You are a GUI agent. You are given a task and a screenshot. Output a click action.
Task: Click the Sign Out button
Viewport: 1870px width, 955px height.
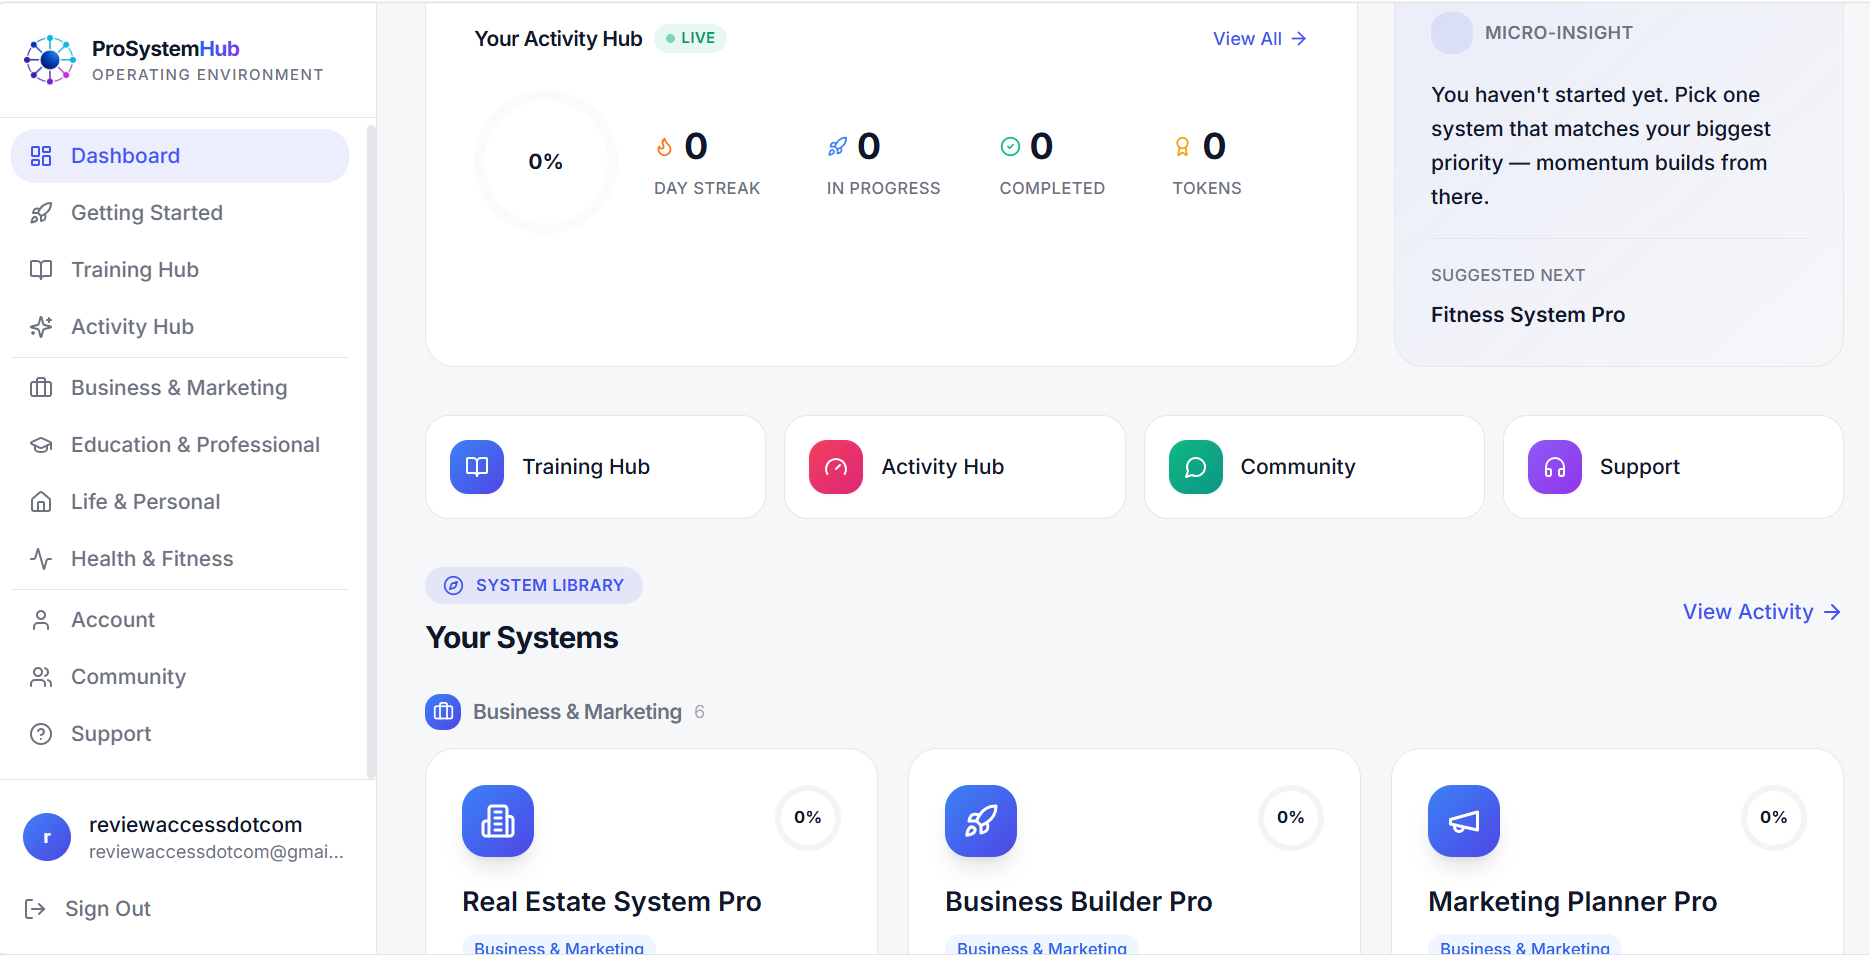(x=88, y=909)
